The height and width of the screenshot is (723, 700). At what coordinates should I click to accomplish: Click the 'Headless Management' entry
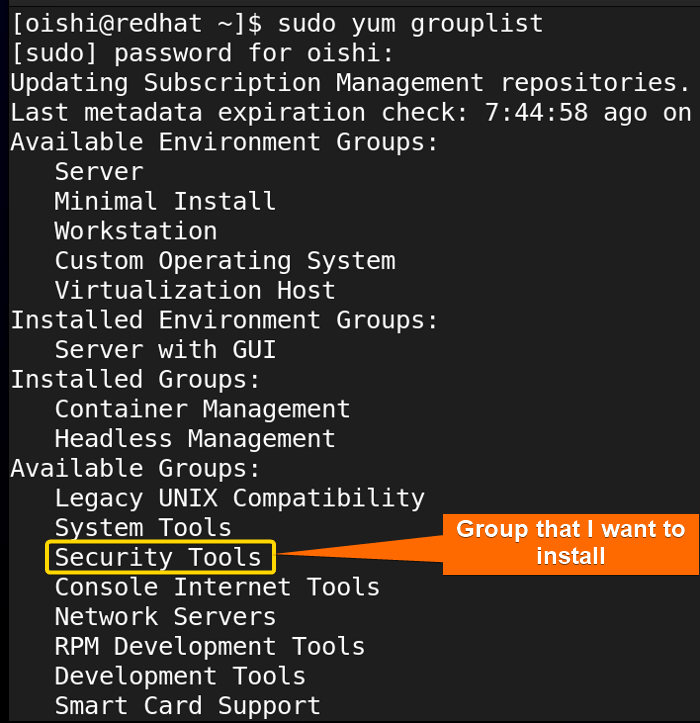point(195,439)
